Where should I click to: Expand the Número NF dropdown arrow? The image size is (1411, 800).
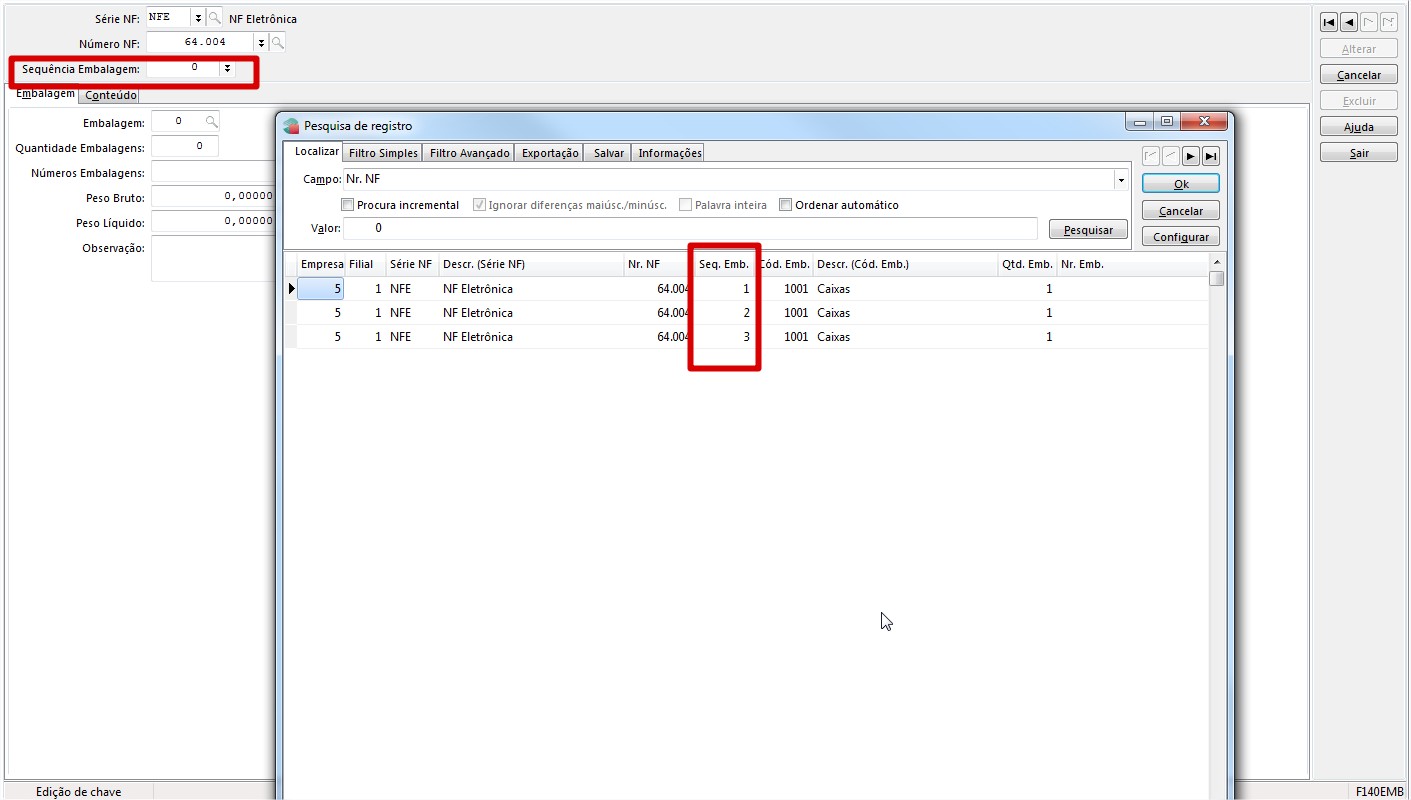click(x=261, y=43)
